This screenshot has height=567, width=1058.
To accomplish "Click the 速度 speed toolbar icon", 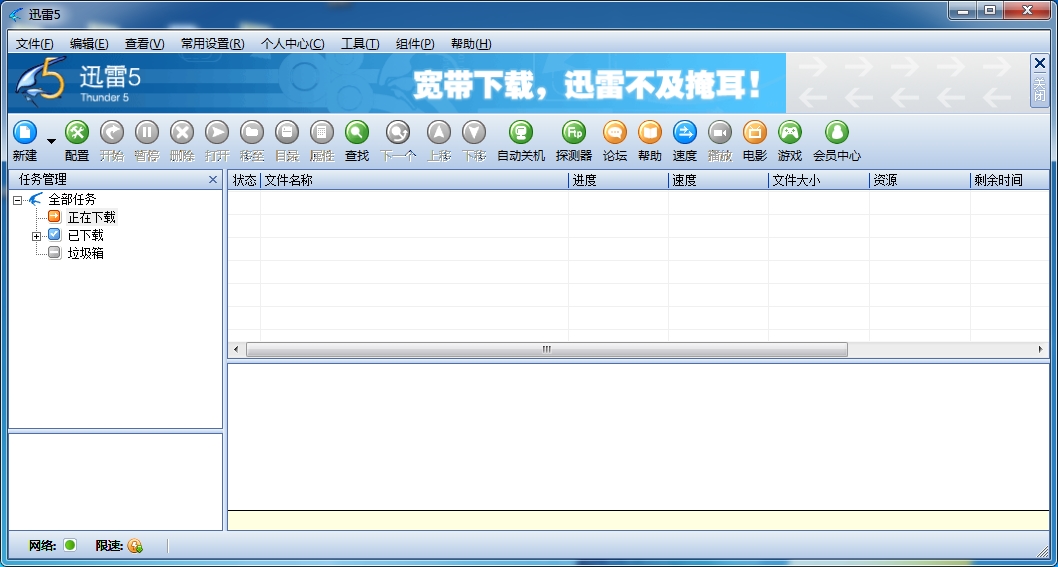I will pyautogui.click(x=685, y=132).
